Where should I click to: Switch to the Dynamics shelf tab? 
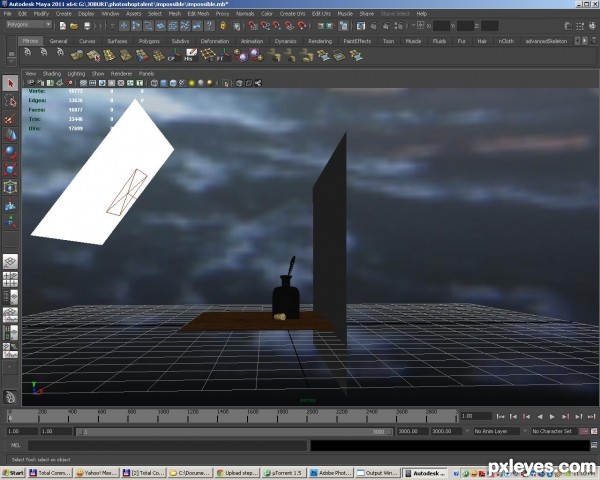coord(285,41)
